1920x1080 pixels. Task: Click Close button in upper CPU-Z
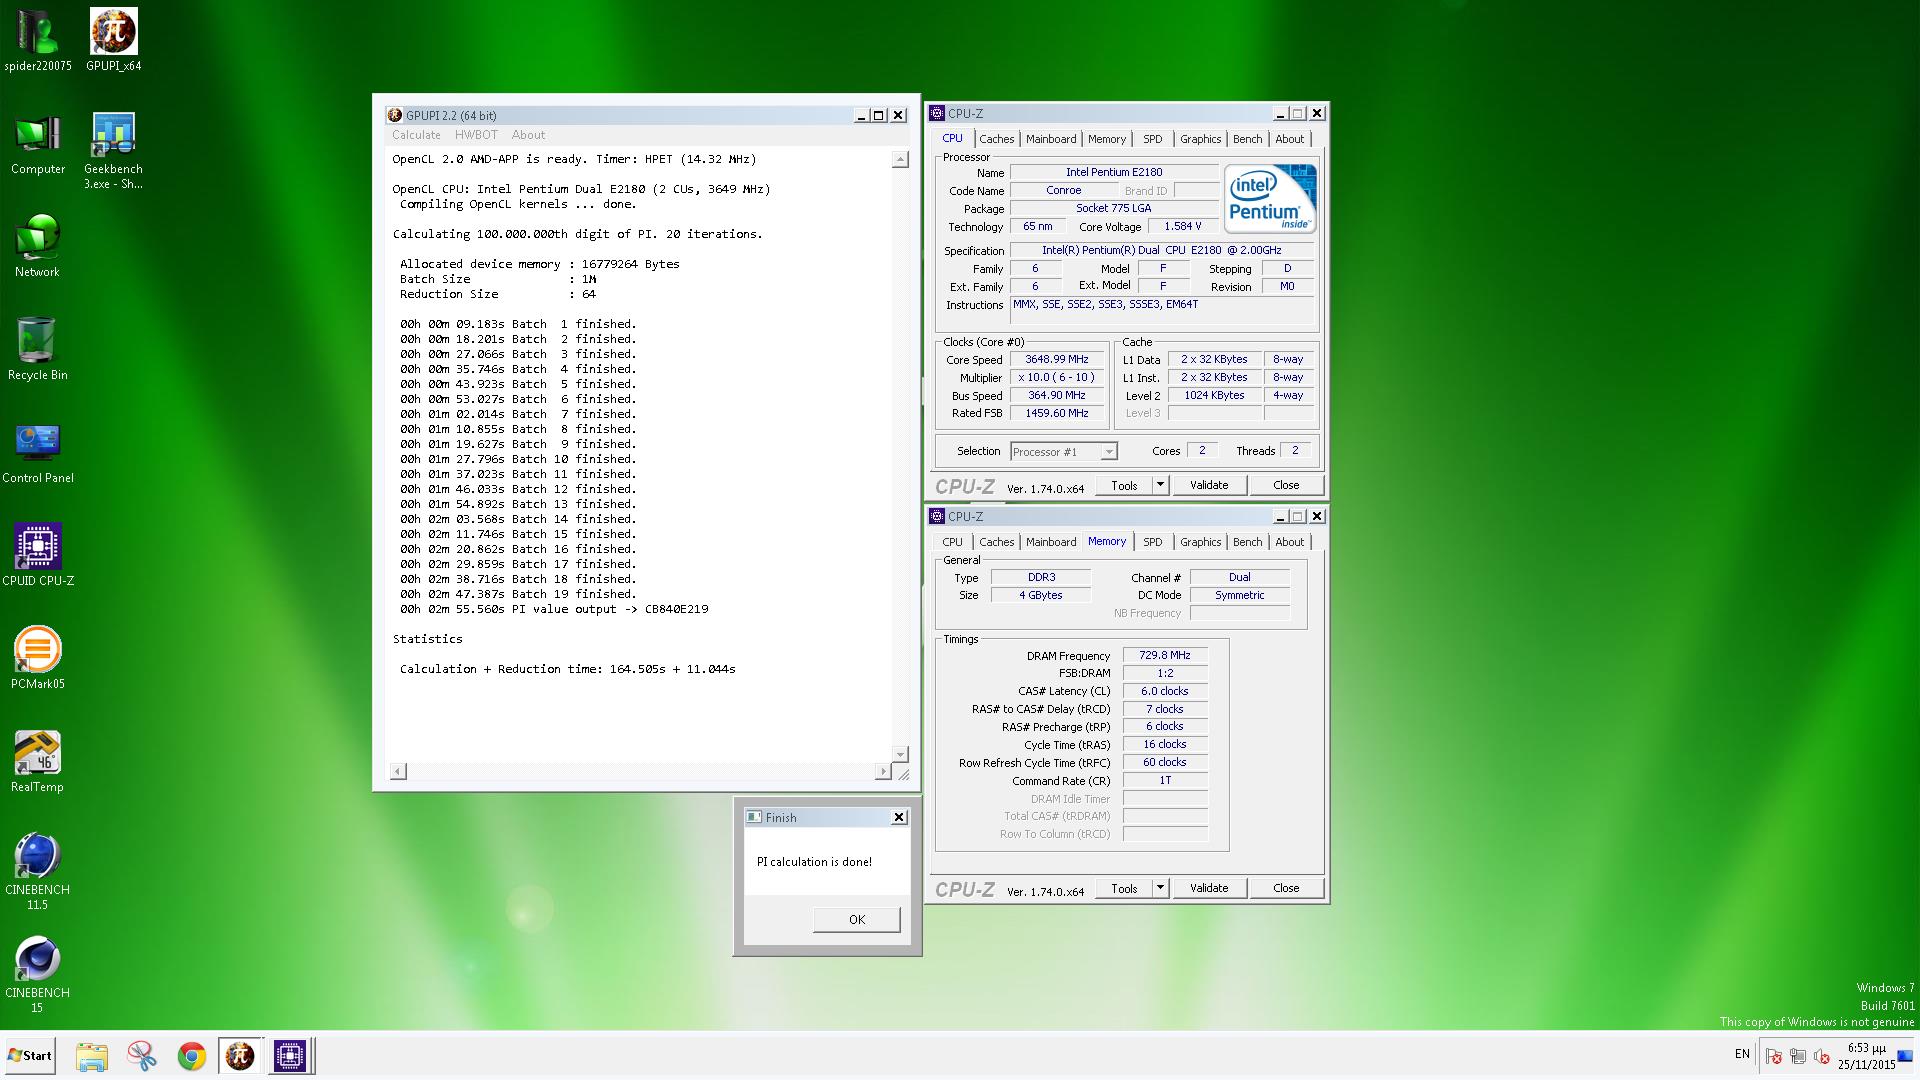[1286, 485]
